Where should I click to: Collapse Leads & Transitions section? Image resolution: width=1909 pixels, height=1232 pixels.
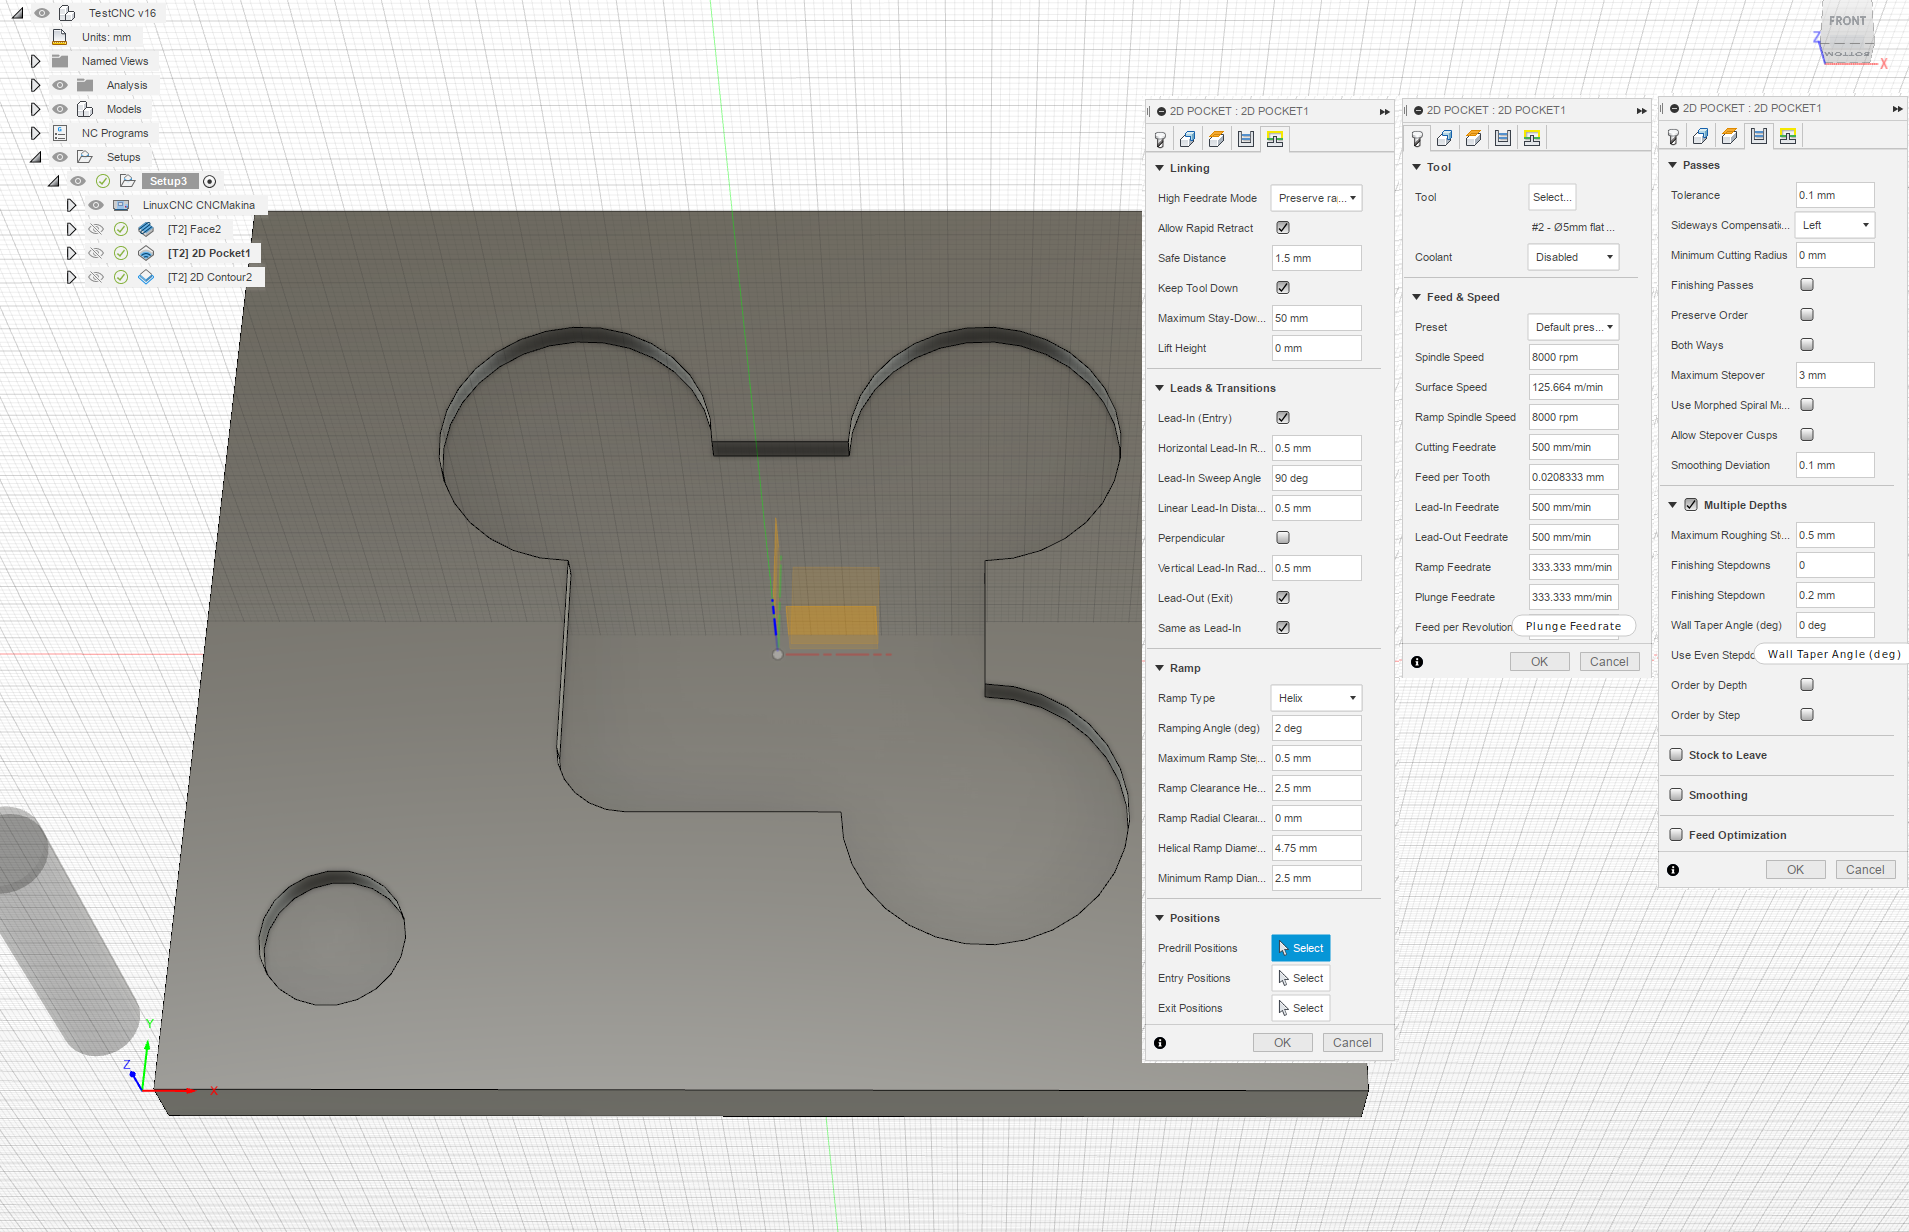point(1160,388)
